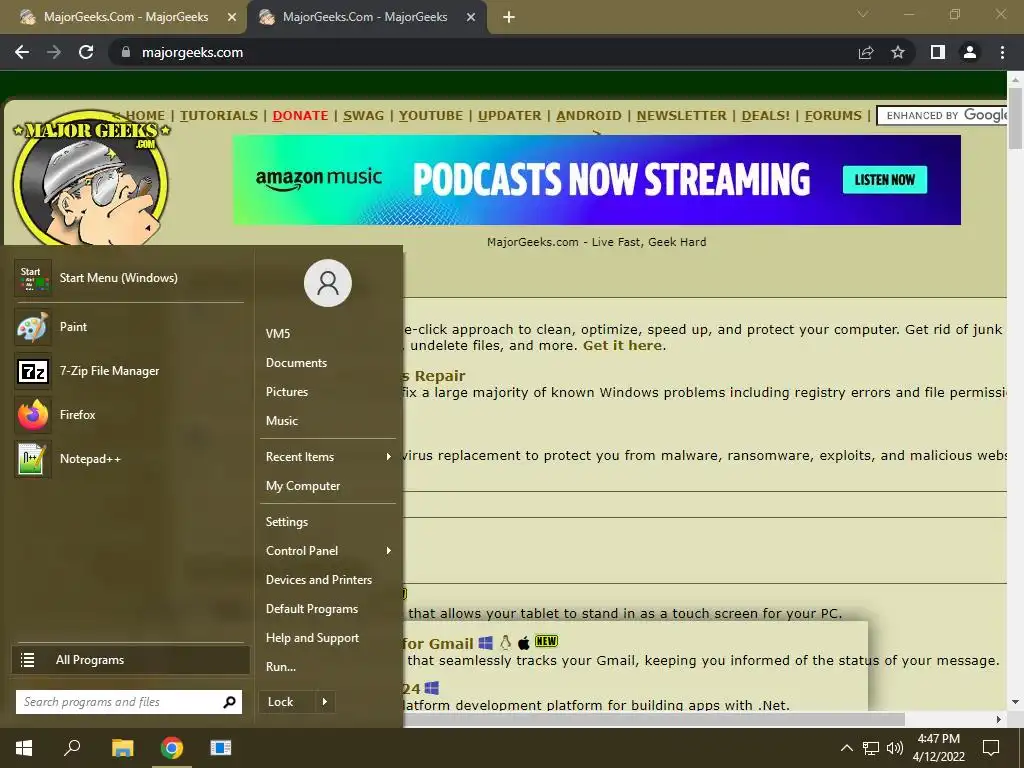Click the DONATE nav link
Image resolution: width=1024 pixels, height=768 pixels.
point(300,116)
